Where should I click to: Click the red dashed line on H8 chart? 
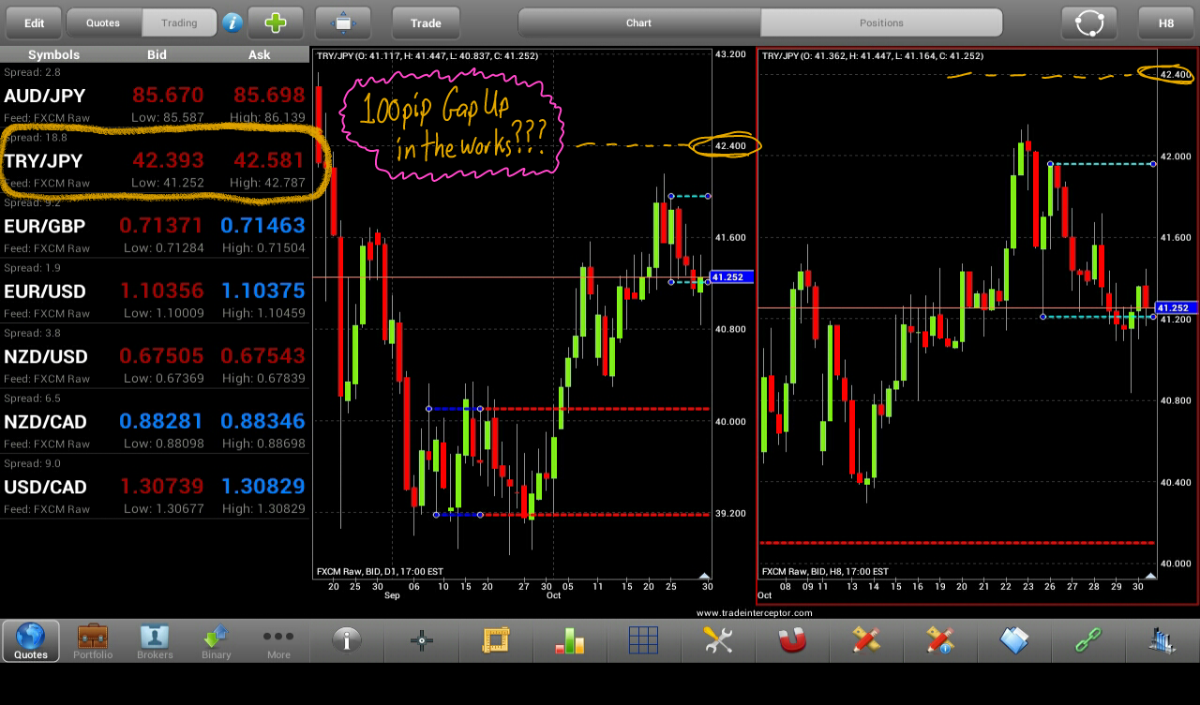tap(957, 543)
